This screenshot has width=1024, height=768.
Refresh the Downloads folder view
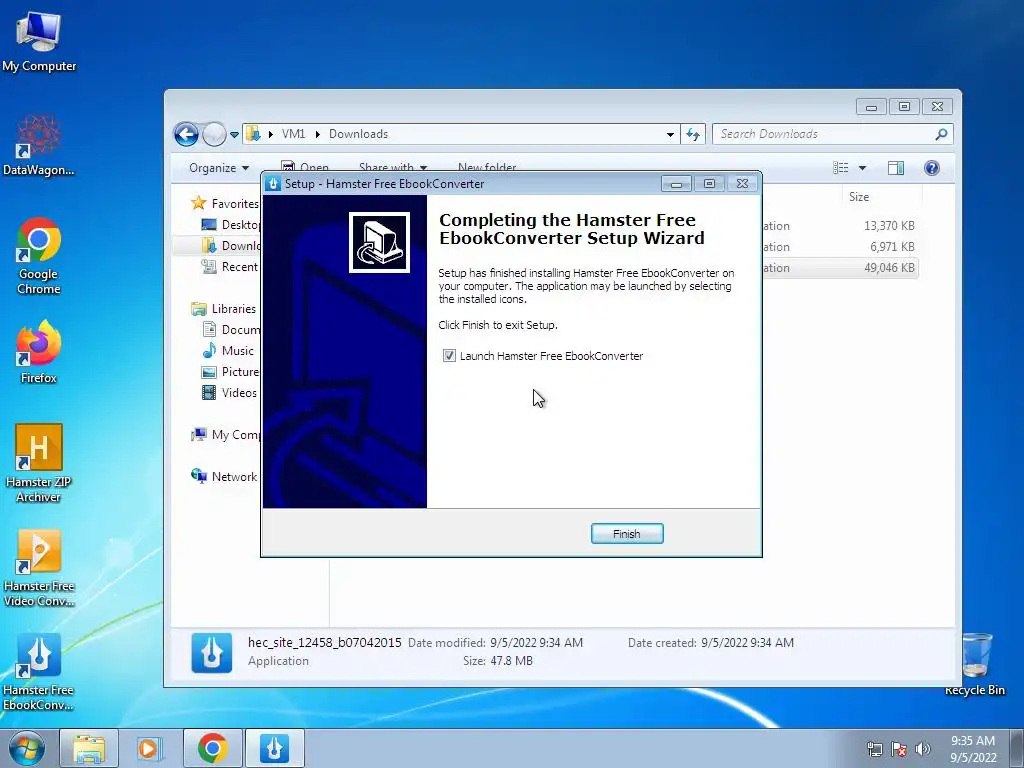coord(693,135)
